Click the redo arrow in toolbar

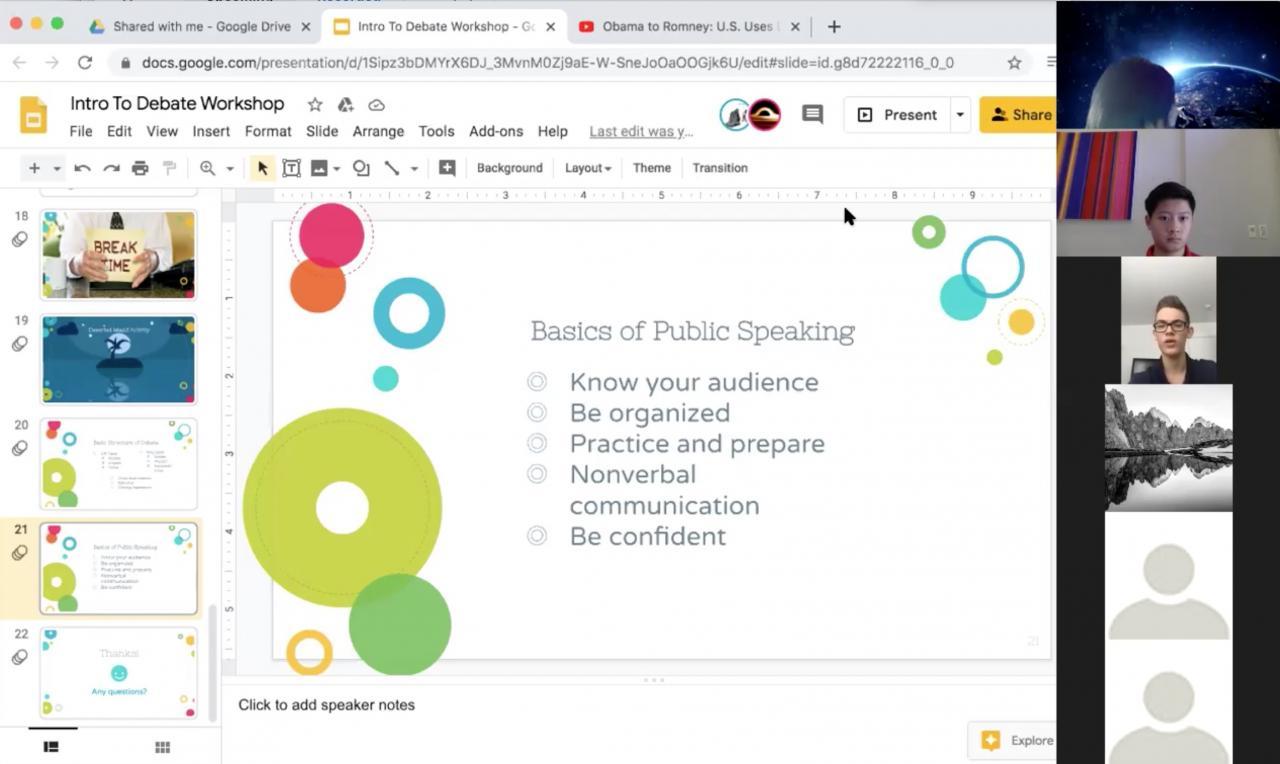click(x=111, y=168)
